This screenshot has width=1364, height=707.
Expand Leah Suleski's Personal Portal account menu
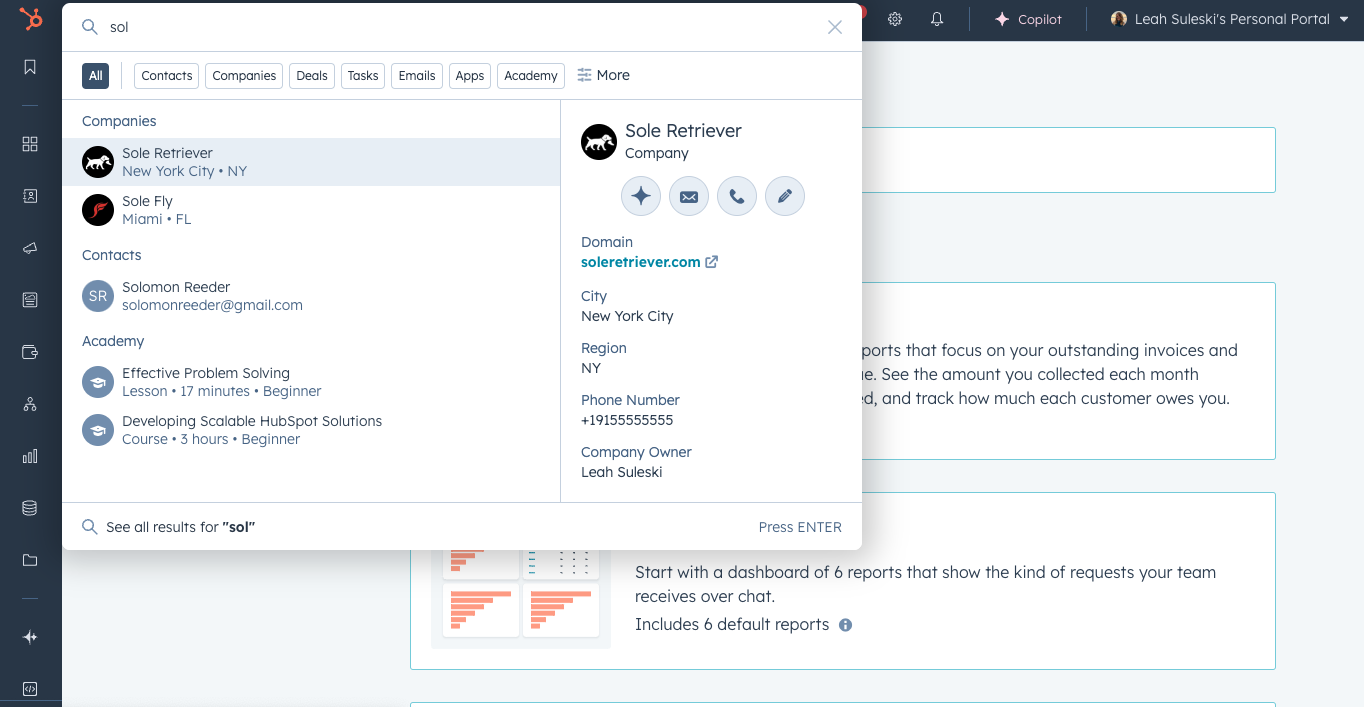pos(1229,19)
